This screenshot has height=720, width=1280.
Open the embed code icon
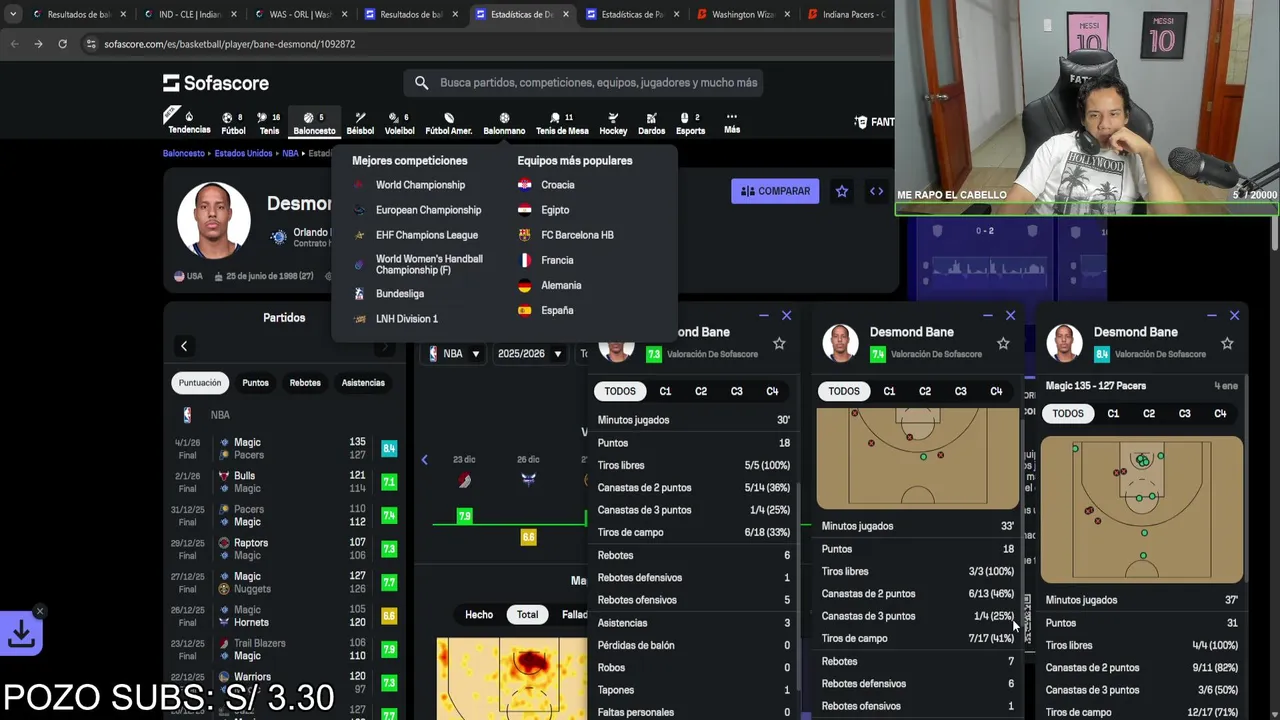click(x=876, y=191)
